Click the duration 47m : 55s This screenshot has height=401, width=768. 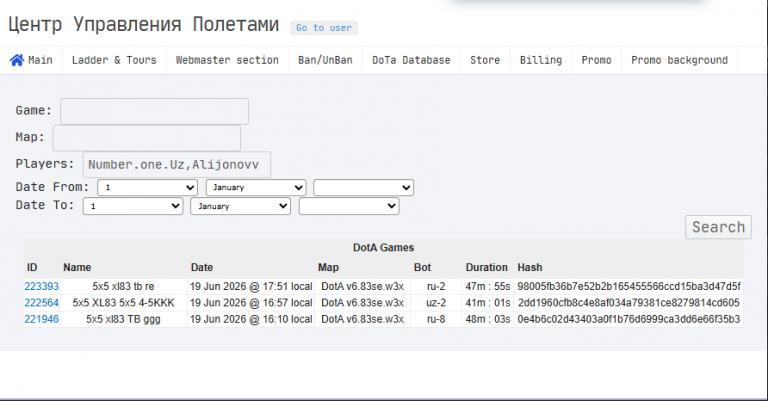pyautogui.click(x=488, y=286)
